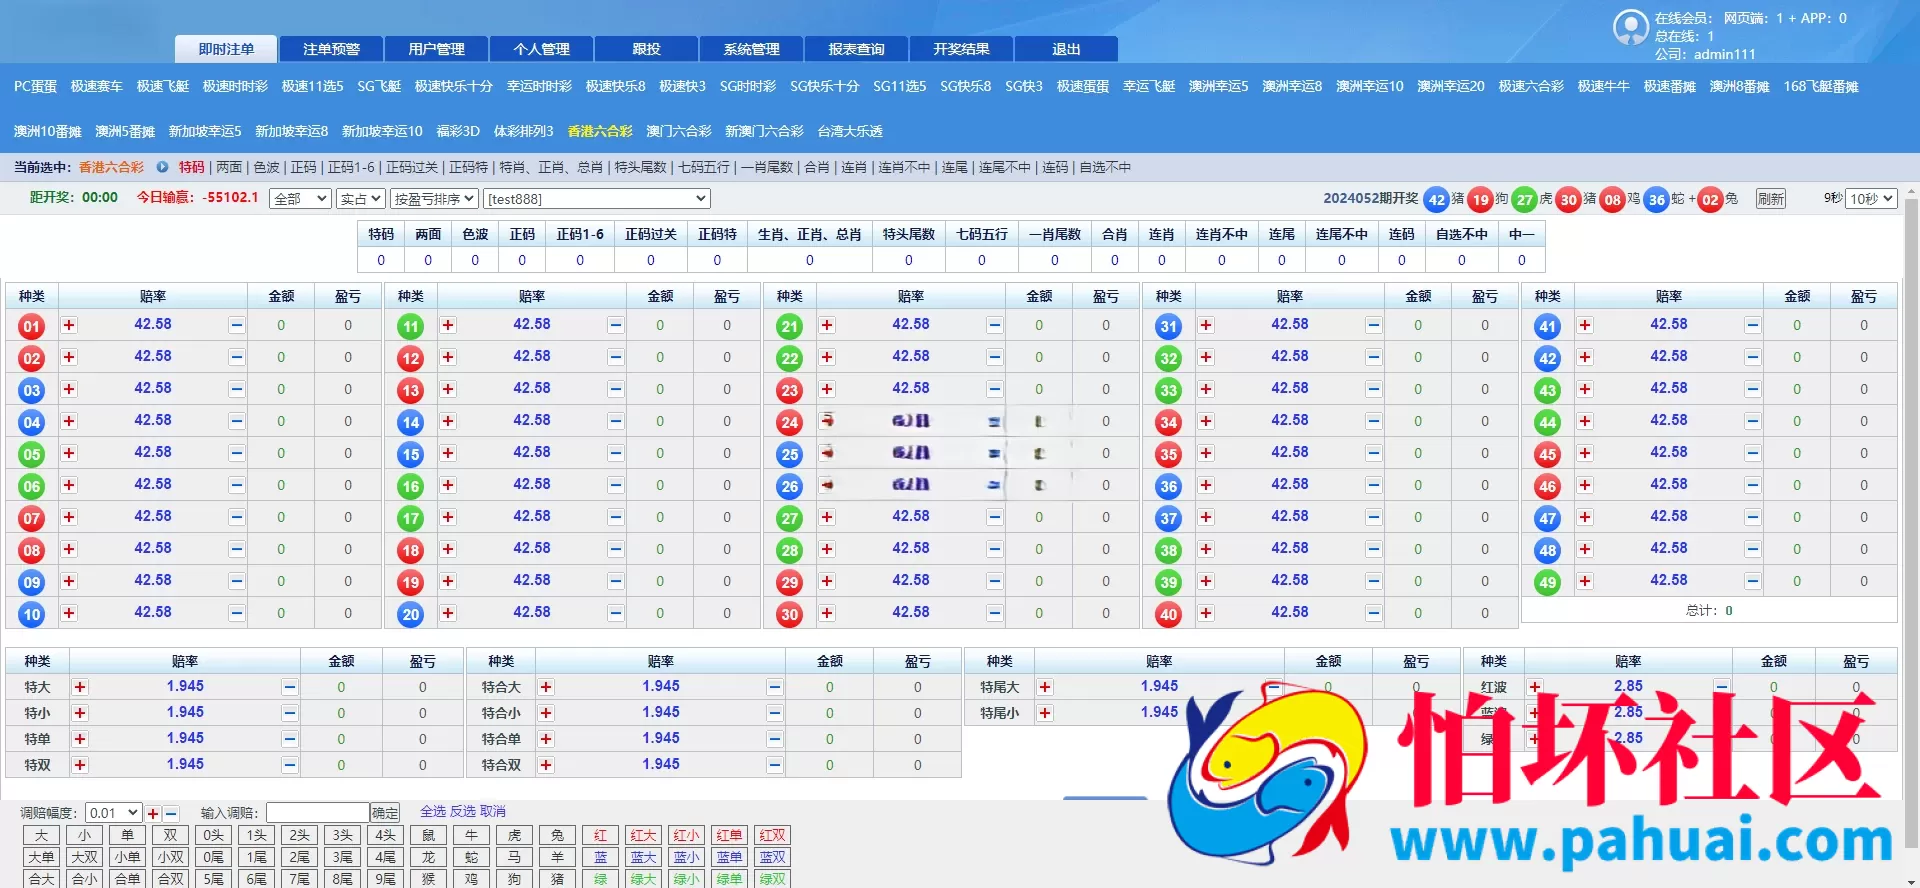Open 注单预警 tab
Image resolution: width=1920 pixels, height=888 pixels.
[x=331, y=49]
